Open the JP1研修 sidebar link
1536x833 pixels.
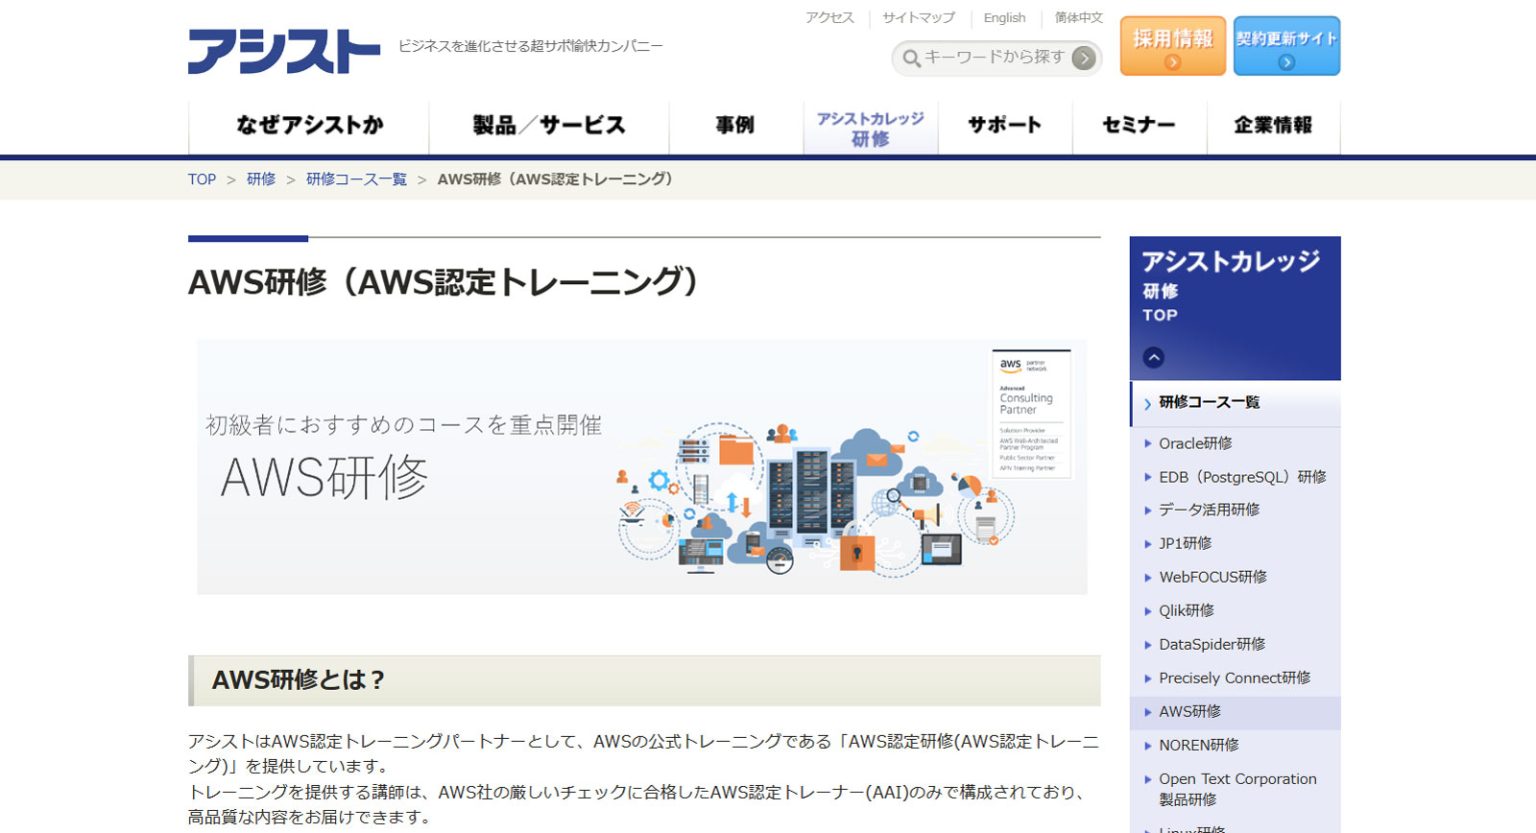(x=1185, y=543)
